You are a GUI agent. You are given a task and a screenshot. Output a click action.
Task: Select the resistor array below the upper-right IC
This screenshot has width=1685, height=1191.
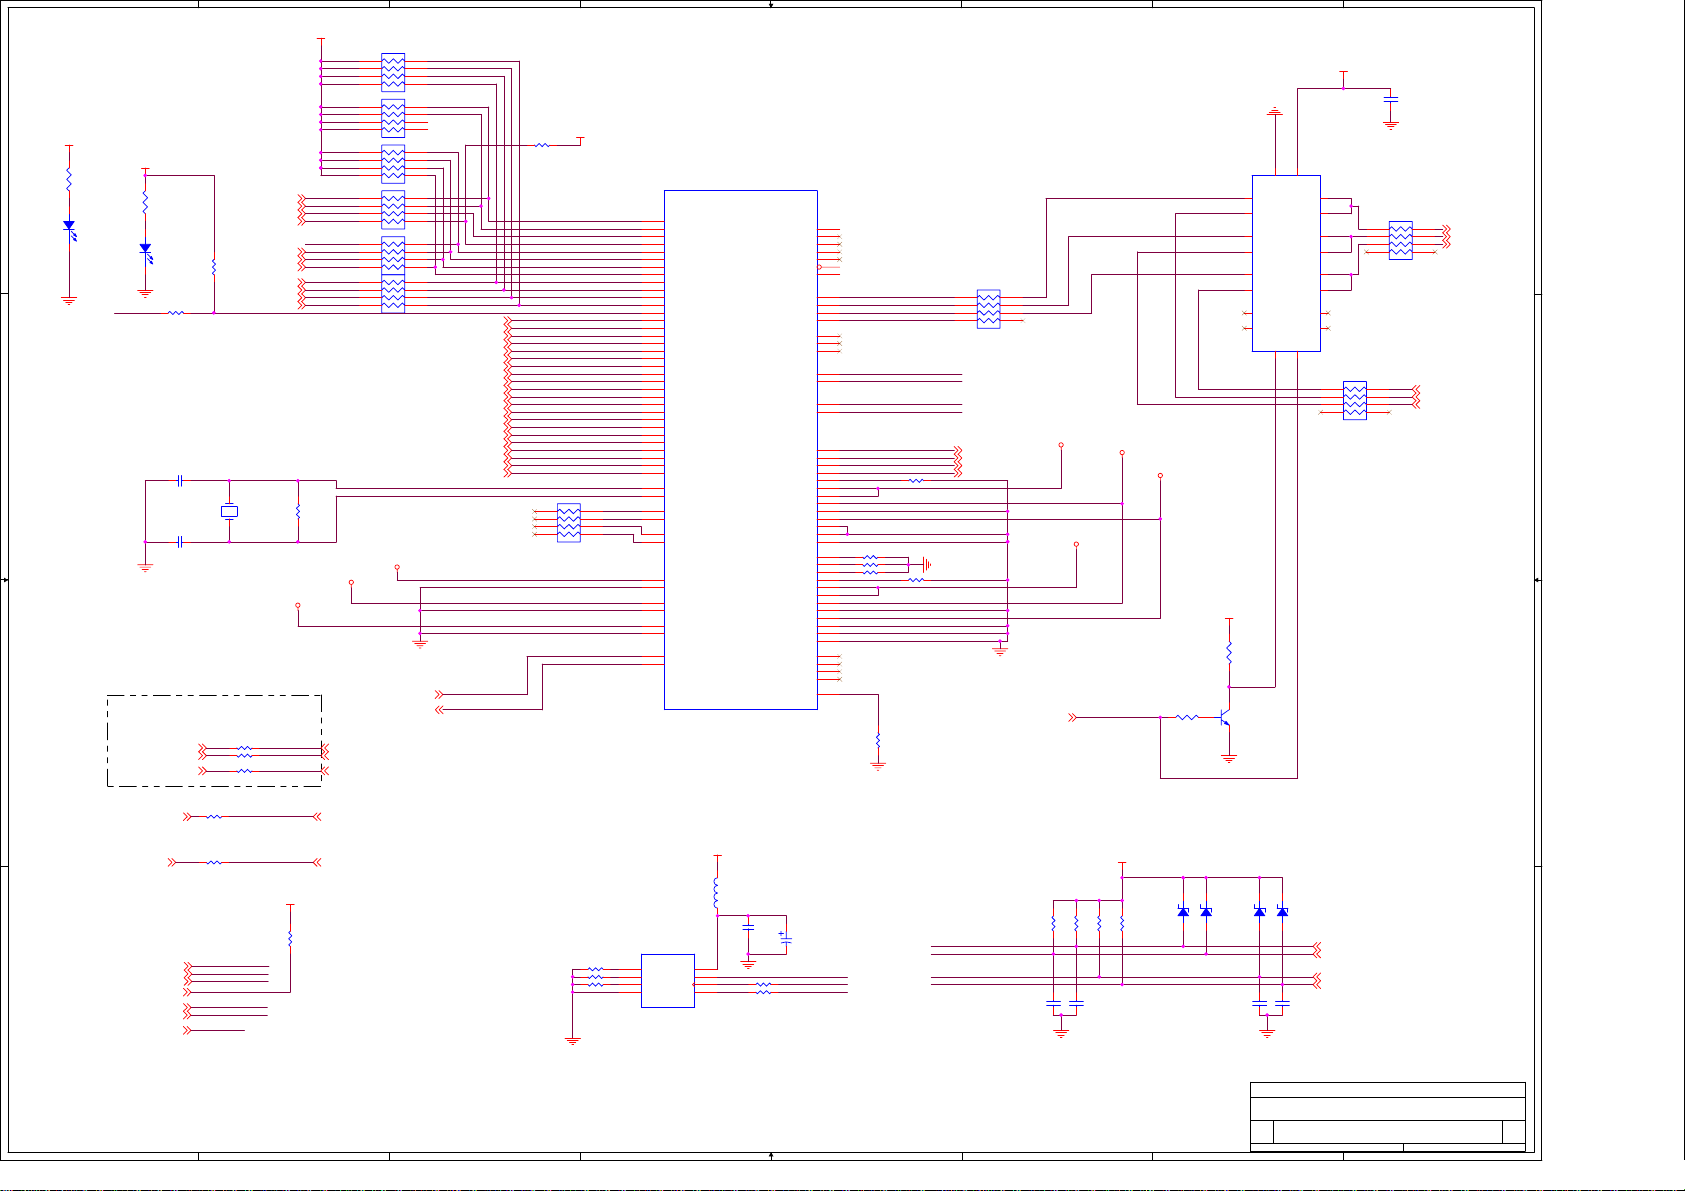pyautogui.click(x=1355, y=401)
